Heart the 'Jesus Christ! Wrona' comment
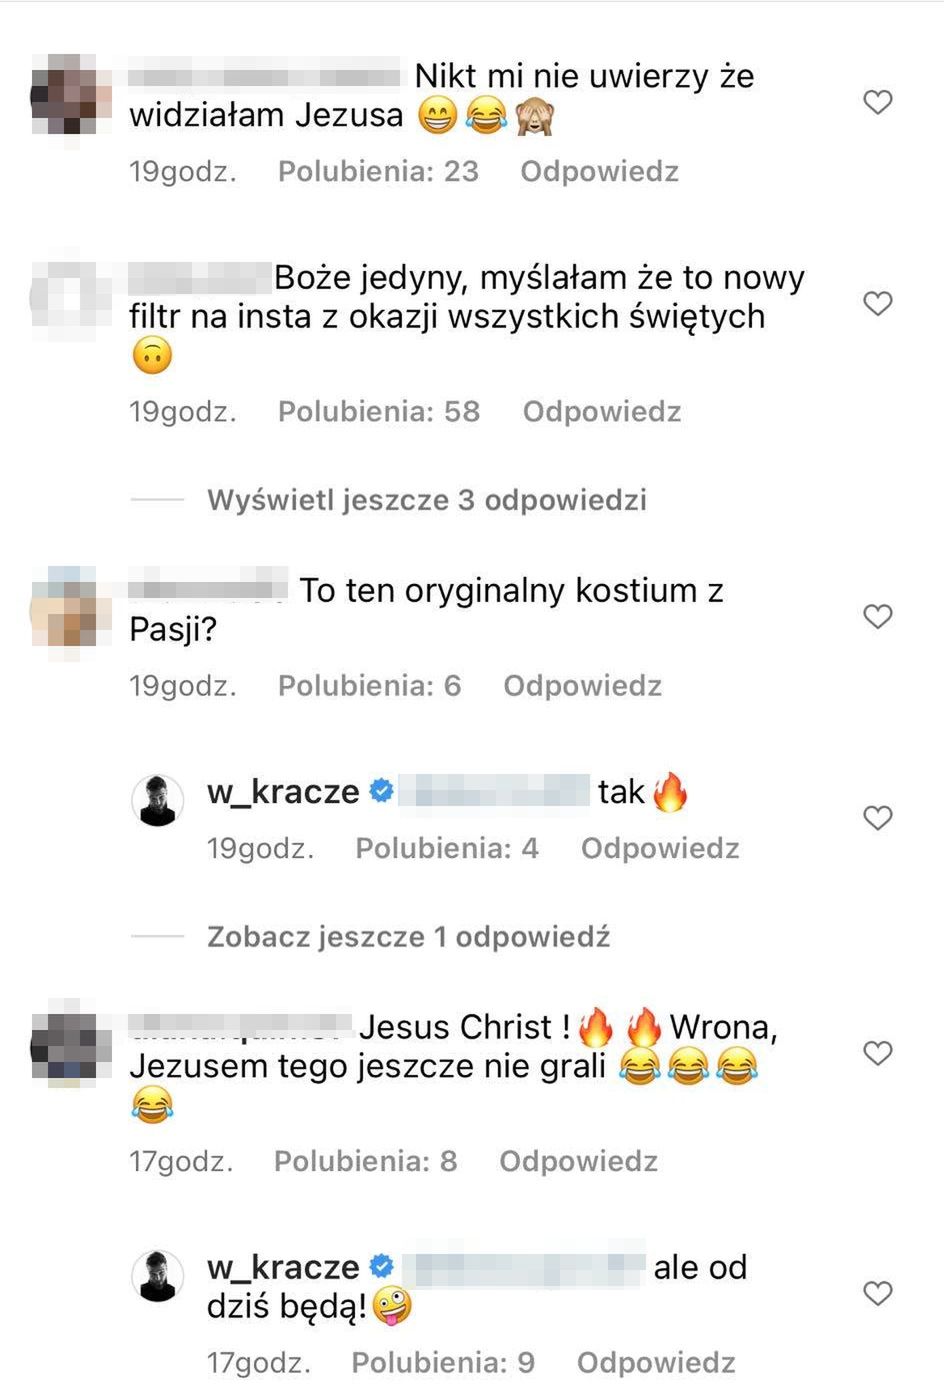This screenshot has width=944, height=1396. tap(877, 1053)
